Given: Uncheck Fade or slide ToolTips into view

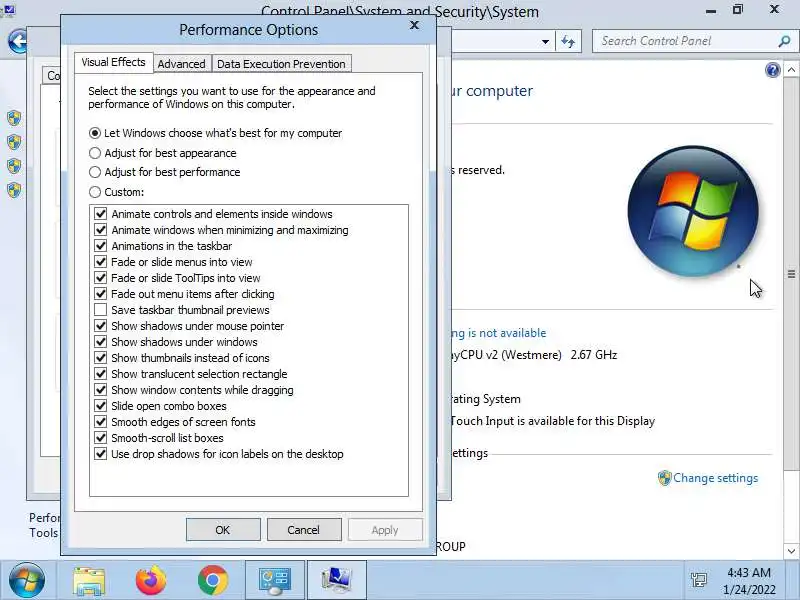Looking at the screenshot, I should point(101,278).
